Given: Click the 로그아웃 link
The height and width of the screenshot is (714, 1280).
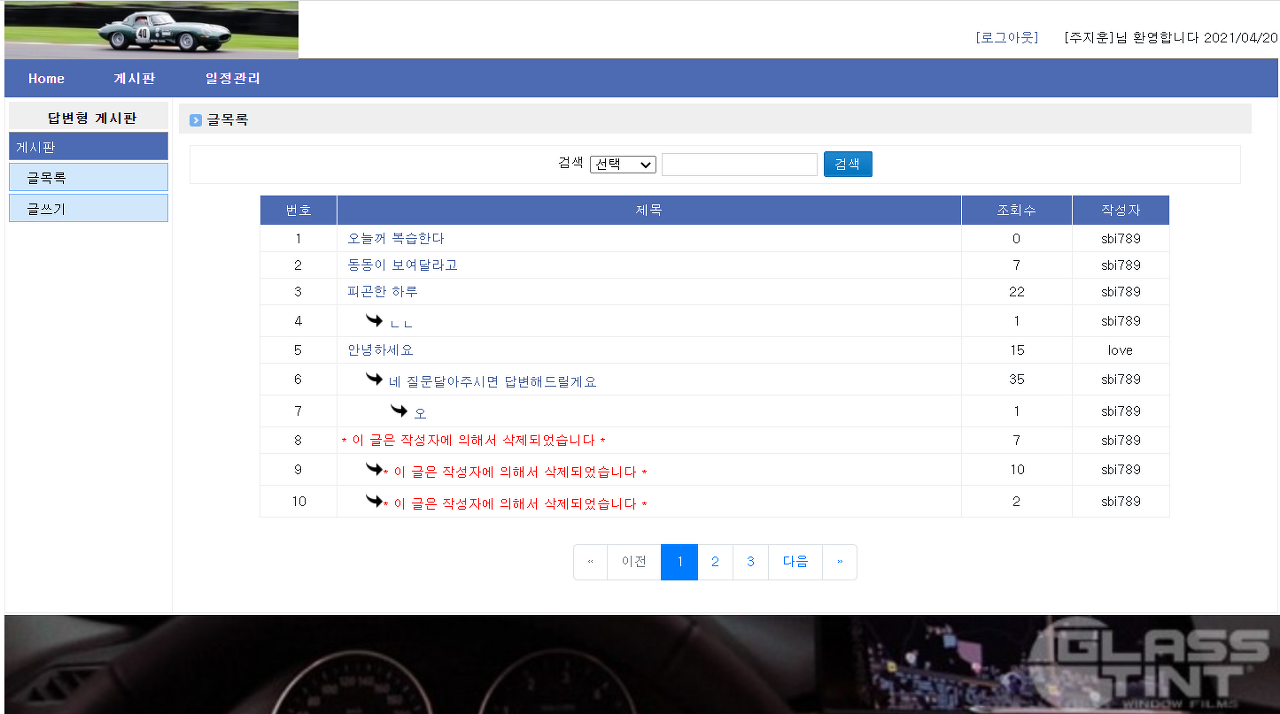Looking at the screenshot, I should point(1007,37).
